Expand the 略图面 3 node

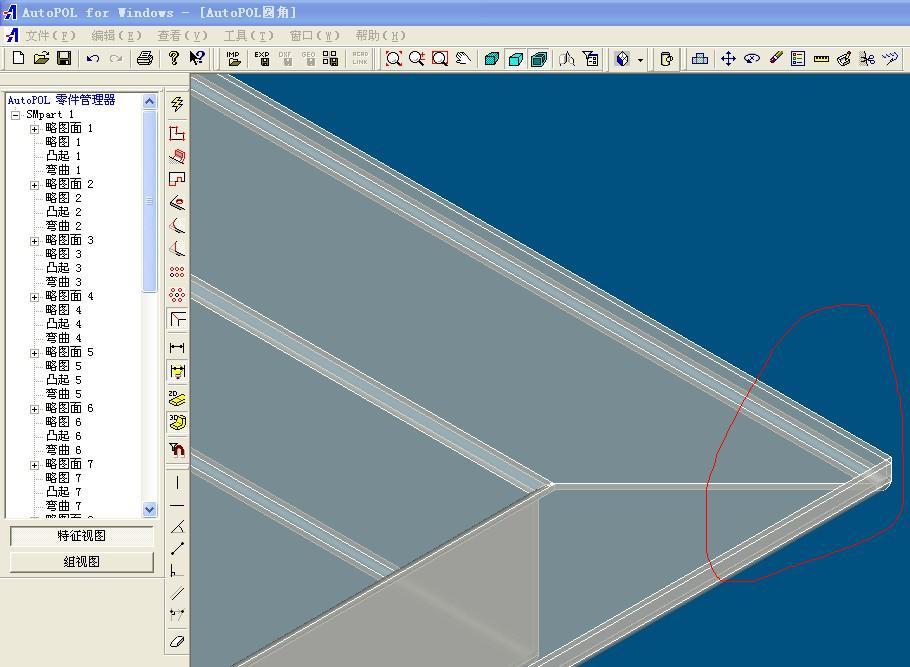[34, 241]
